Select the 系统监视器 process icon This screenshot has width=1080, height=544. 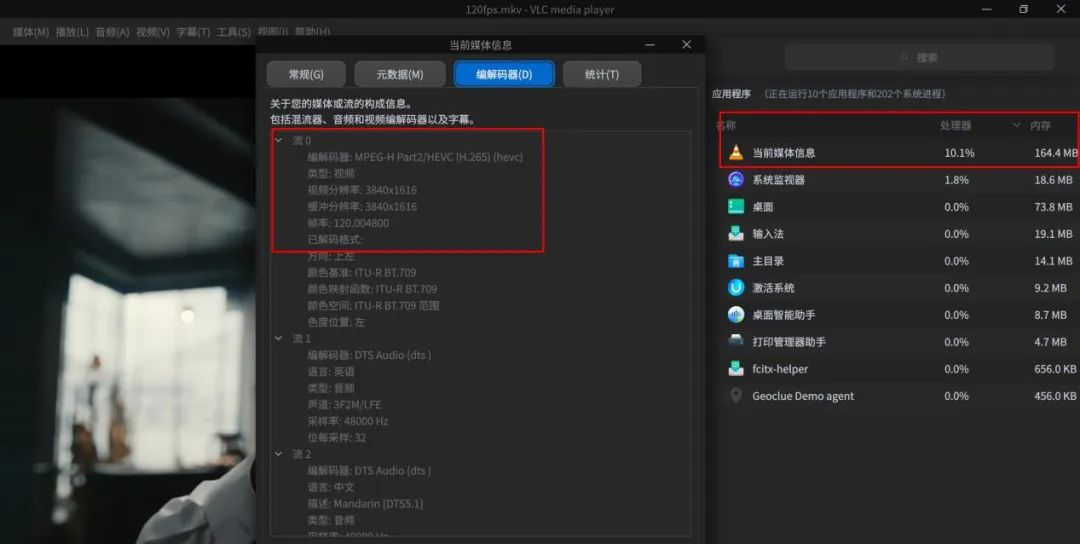point(736,180)
